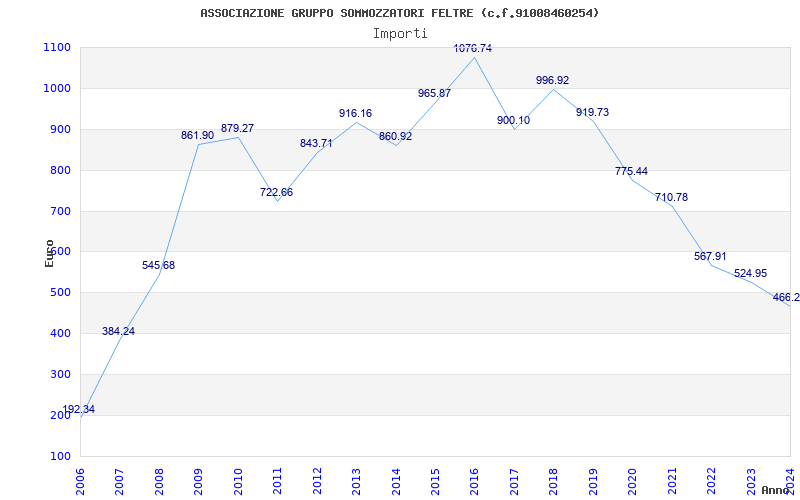Viewport: 800px width, 500px height.
Task: Select data label 996.92
Action: 553,81
